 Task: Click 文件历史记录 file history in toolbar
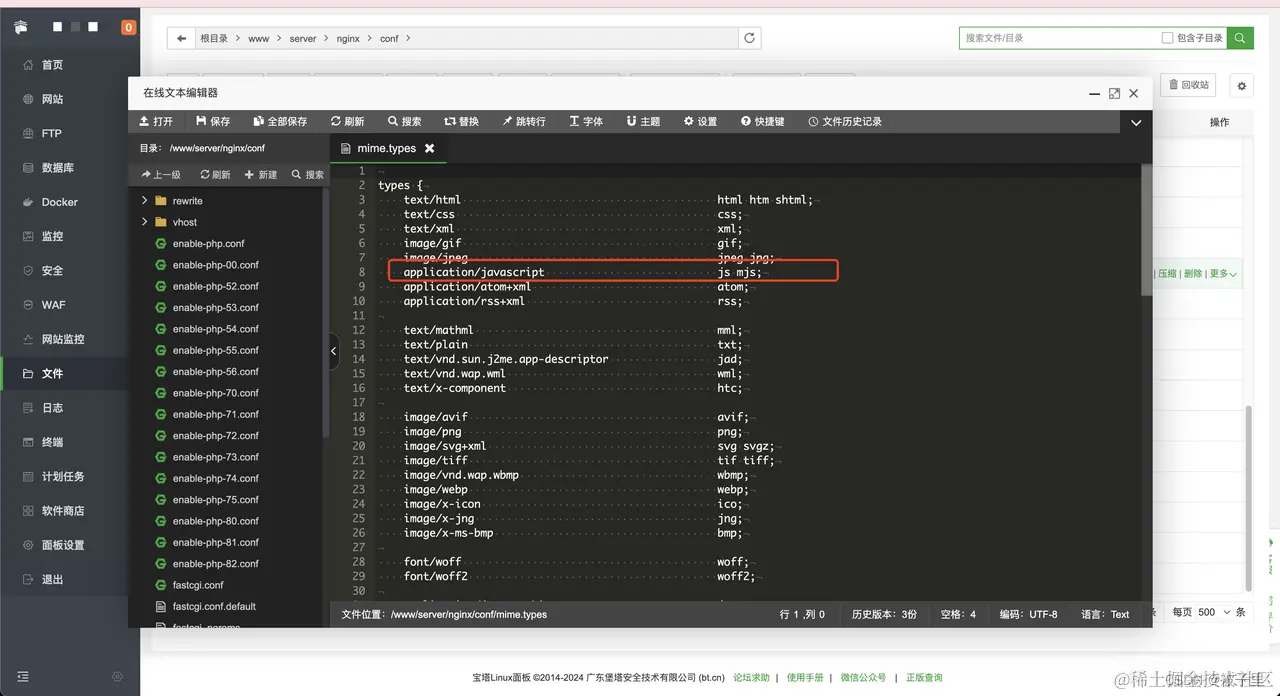click(846, 121)
